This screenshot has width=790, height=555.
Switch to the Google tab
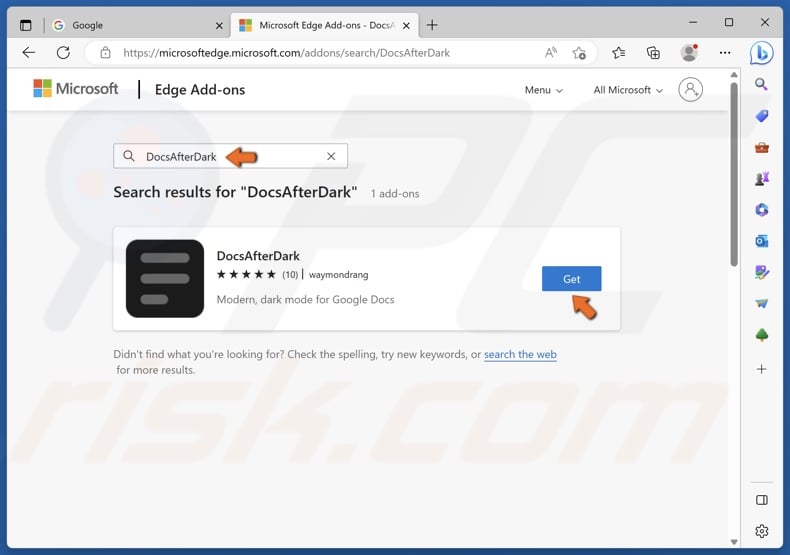(136, 25)
